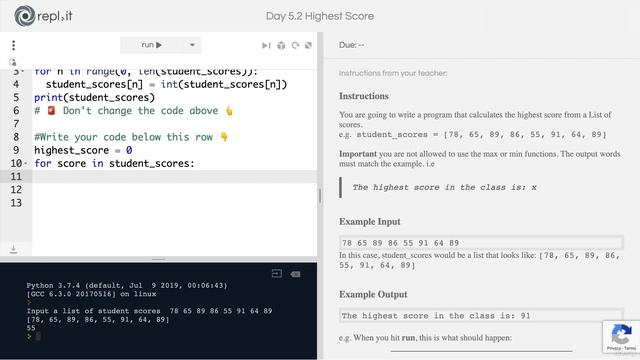Open the packages cube icon

click(x=281, y=45)
